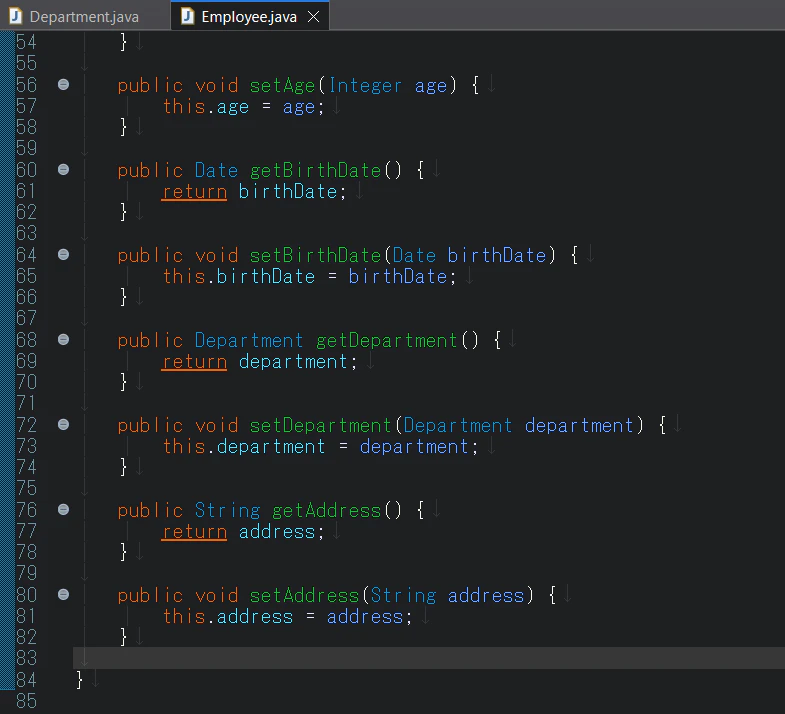The image size is (785, 714).
Task: Collapse the getDepartment method at line 68
Action: 64,340
